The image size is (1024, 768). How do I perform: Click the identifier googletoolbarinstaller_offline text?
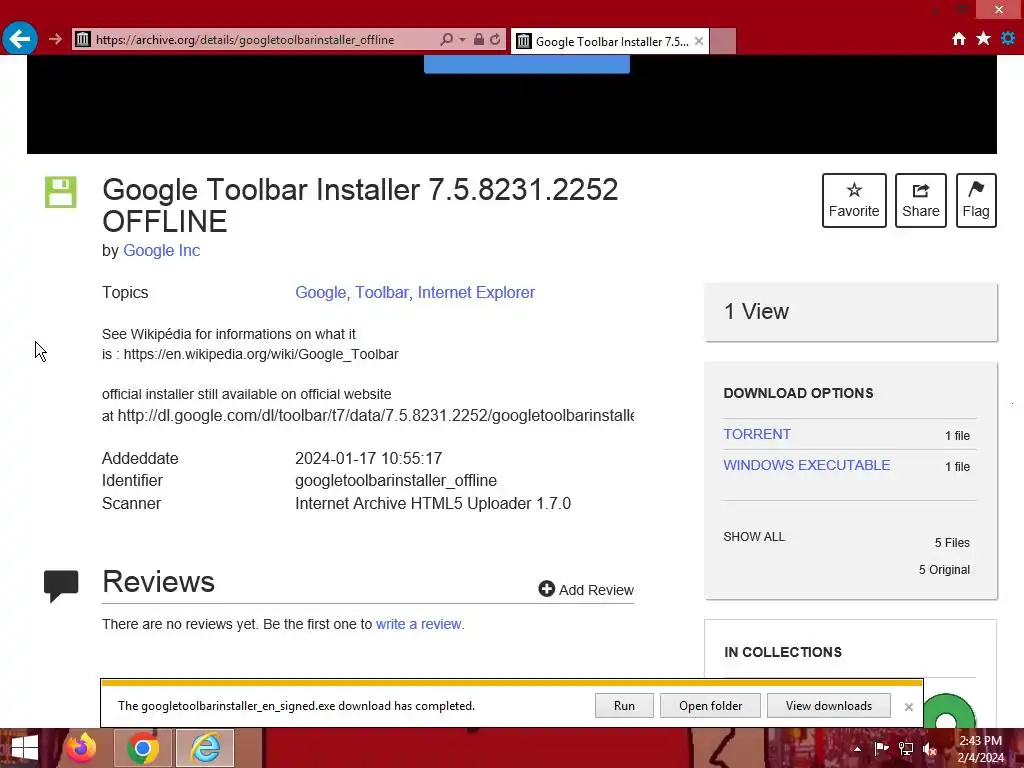(396, 481)
